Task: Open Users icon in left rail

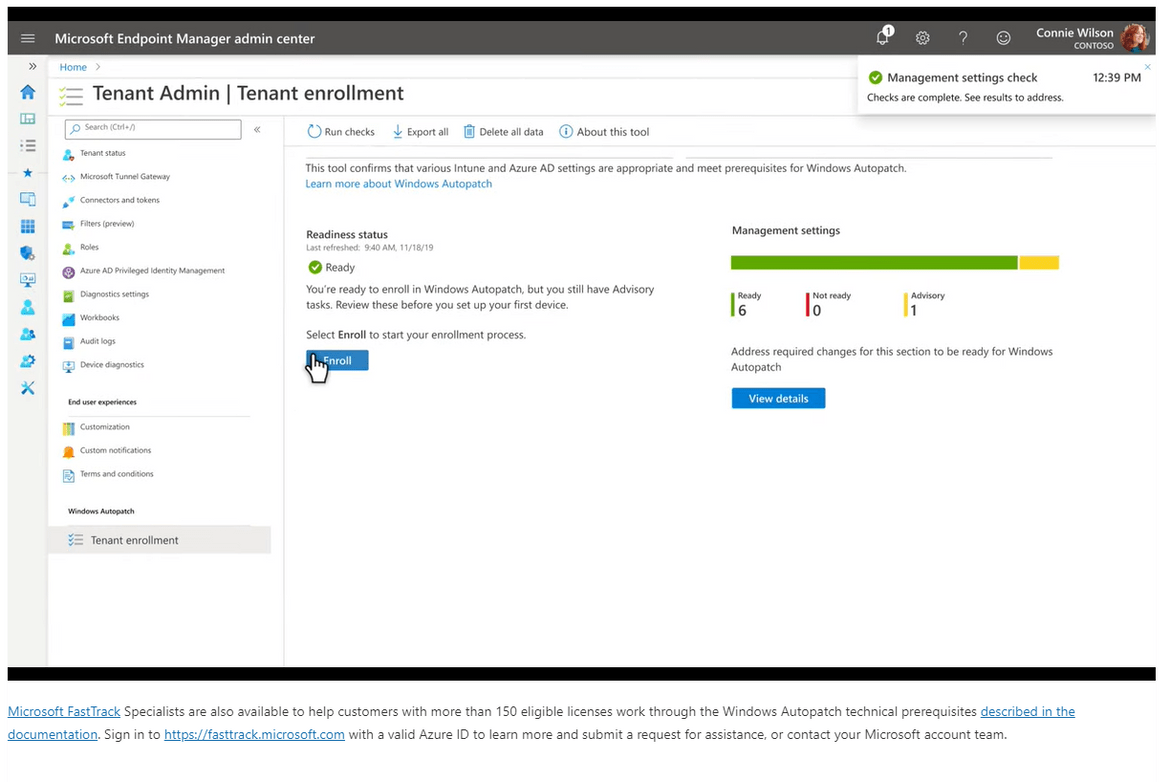Action: (28, 307)
